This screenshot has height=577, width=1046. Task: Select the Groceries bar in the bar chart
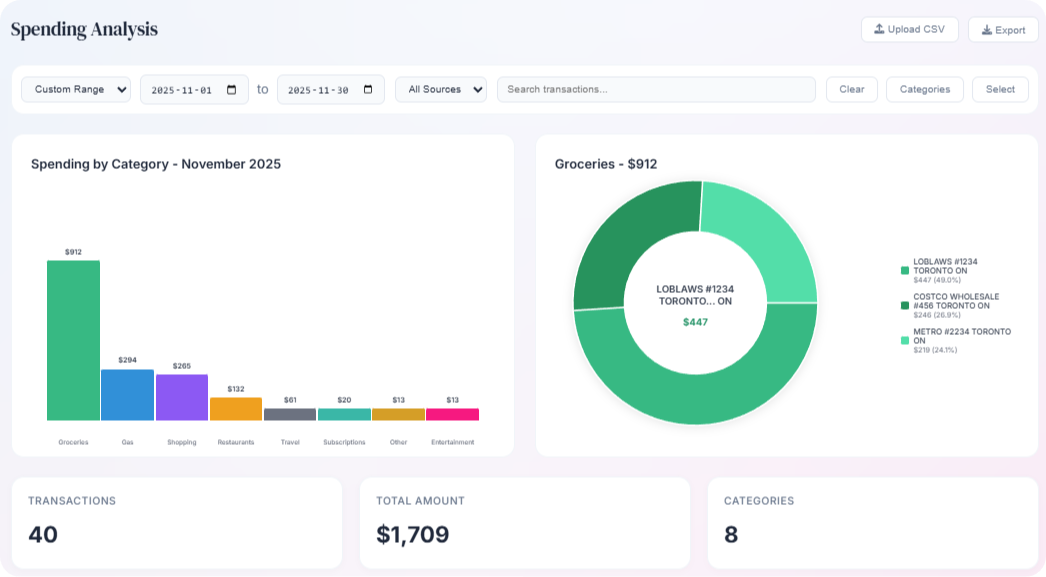72,340
